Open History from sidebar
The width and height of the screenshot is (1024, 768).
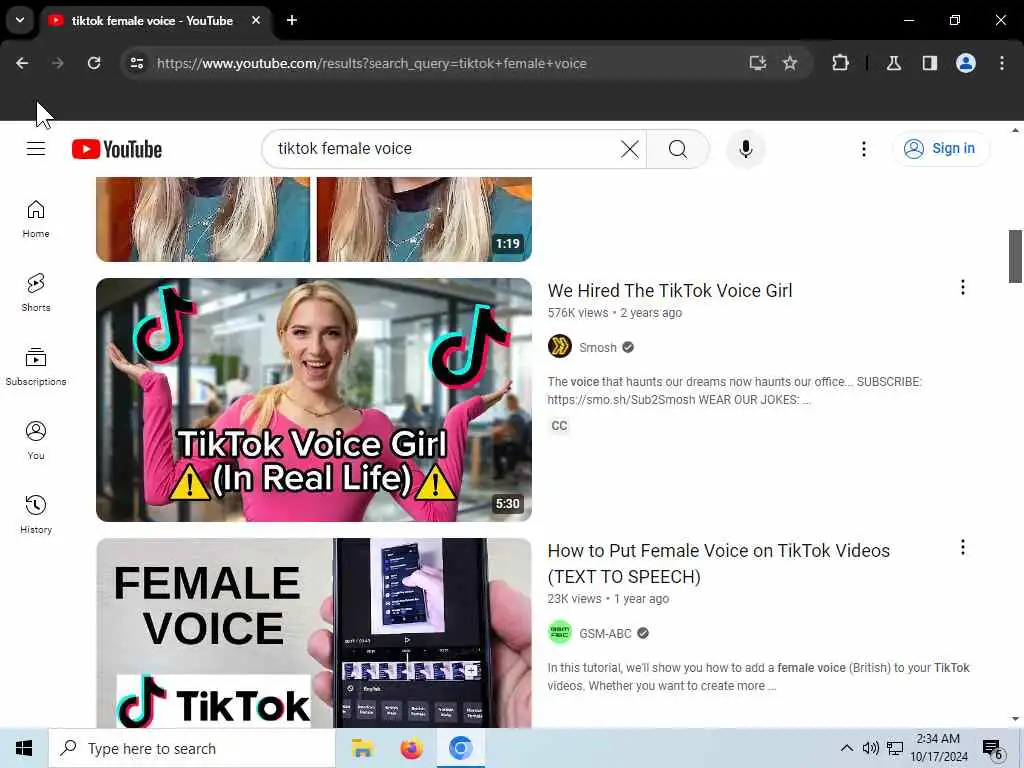36,515
